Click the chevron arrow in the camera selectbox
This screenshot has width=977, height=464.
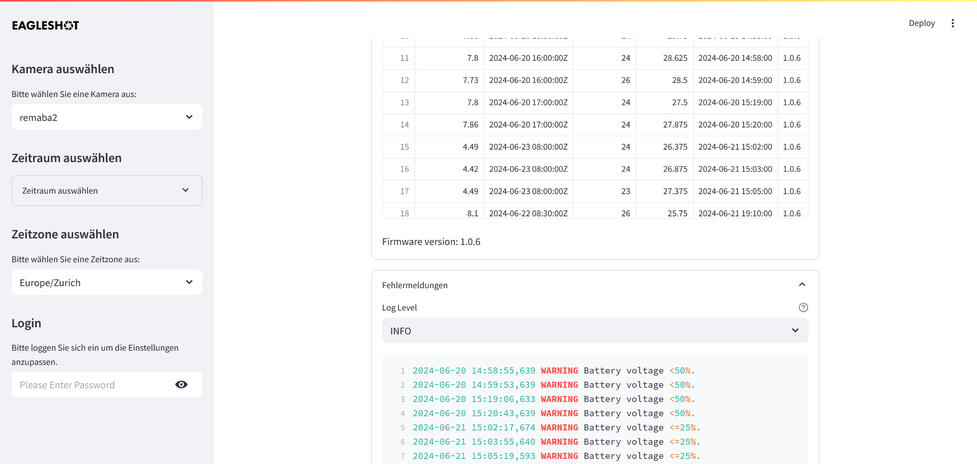tap(189, 117)
